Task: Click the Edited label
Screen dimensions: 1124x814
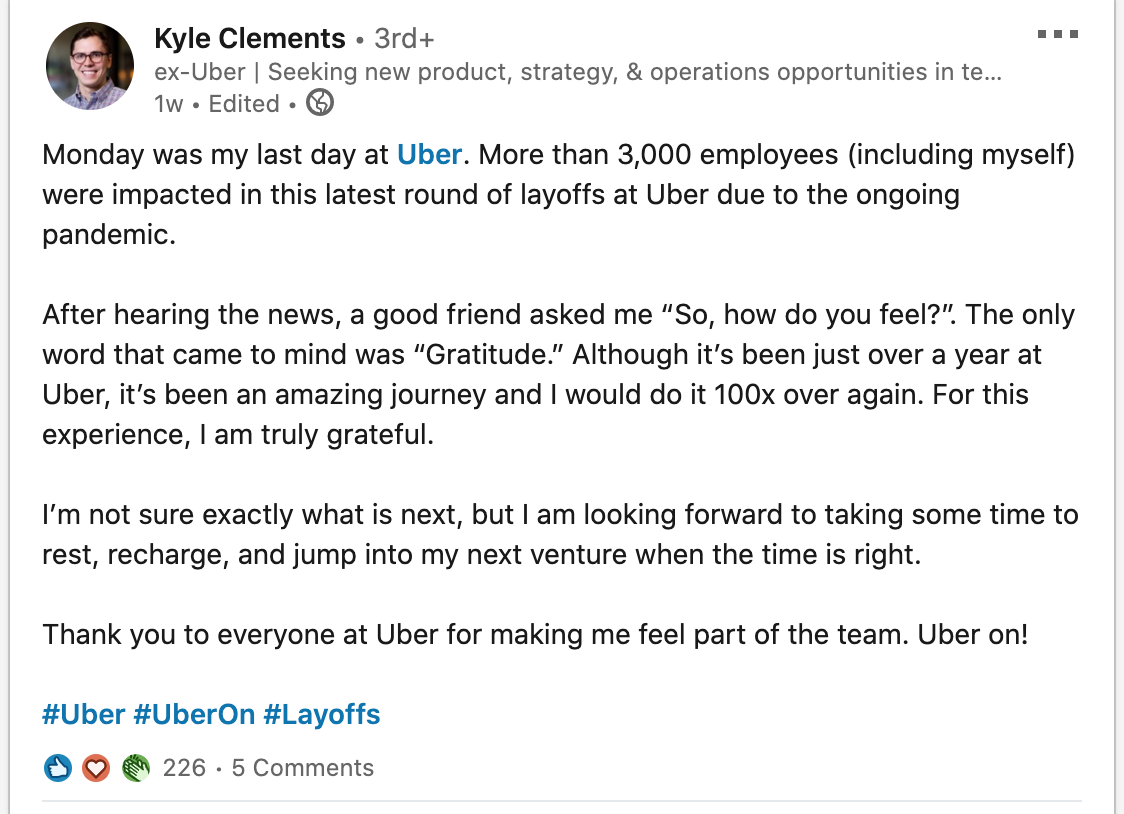Action: pos(244,104)
